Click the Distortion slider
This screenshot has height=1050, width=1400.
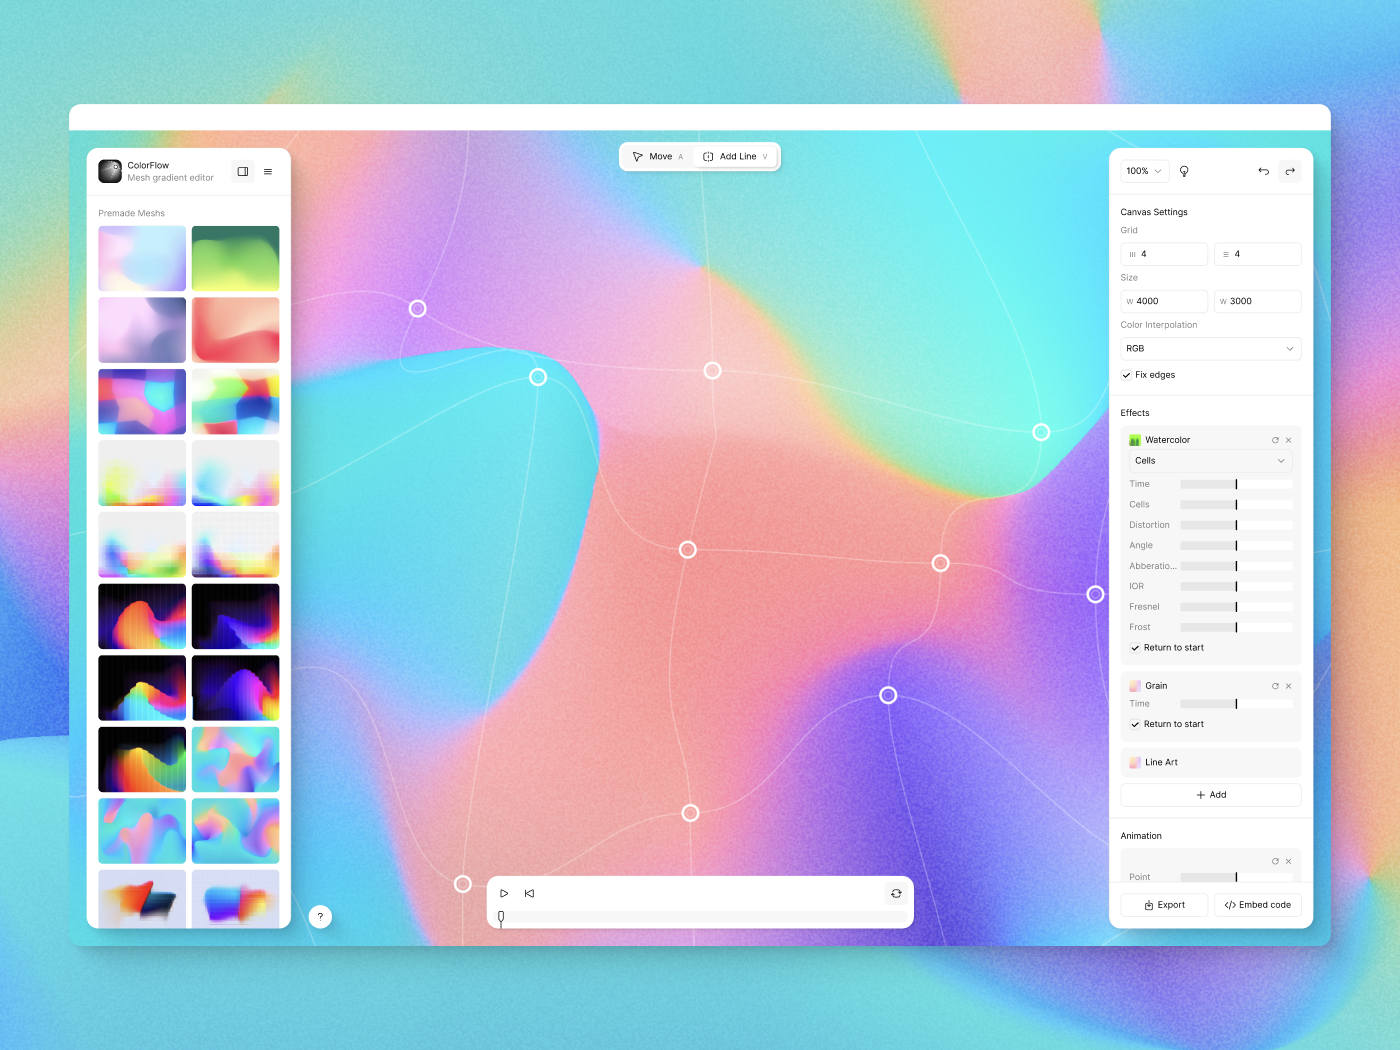(x=1236, y=525)
